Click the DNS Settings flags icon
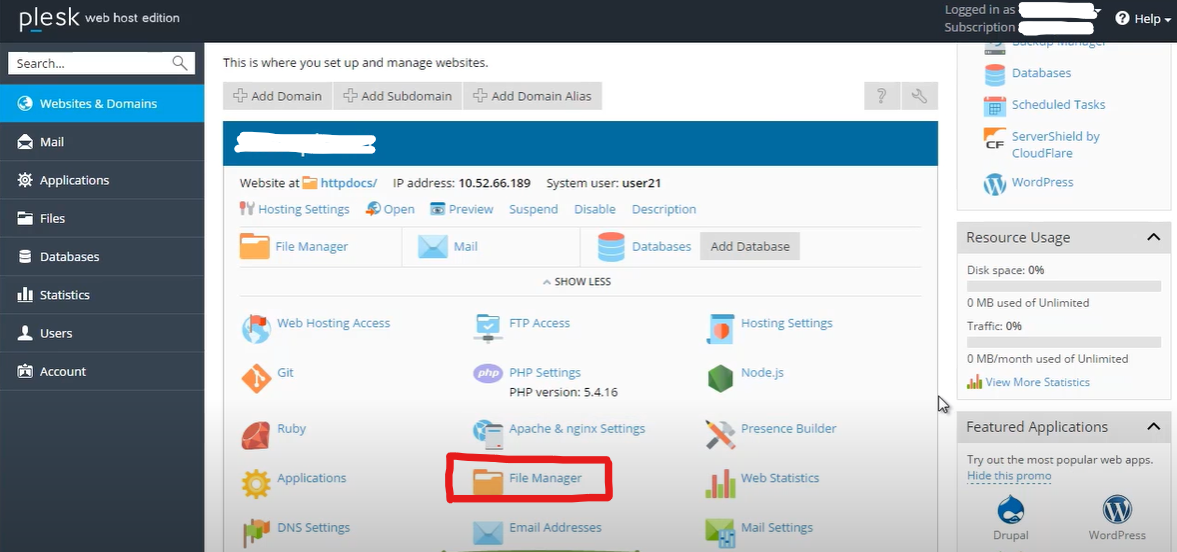 point(256,533)
